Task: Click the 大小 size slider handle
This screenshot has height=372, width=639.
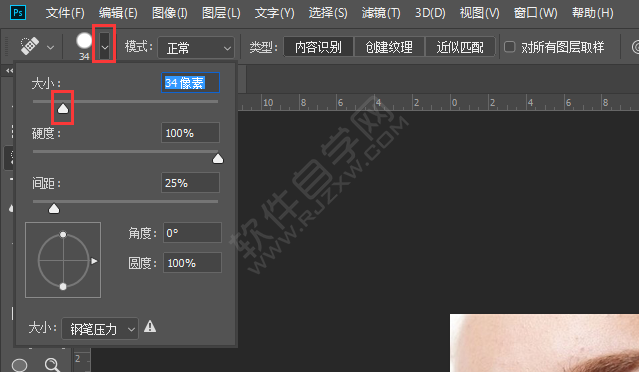Action: tap(63, 108)
